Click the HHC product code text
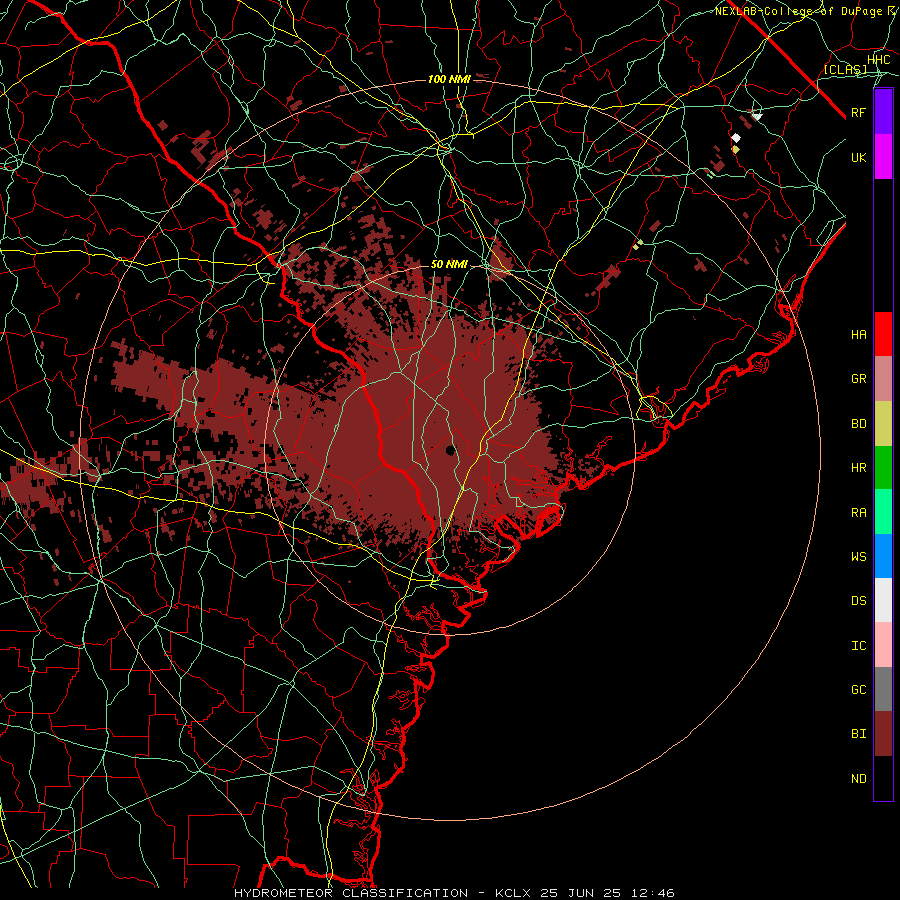 pyautogui.click(x=879, y=60)
